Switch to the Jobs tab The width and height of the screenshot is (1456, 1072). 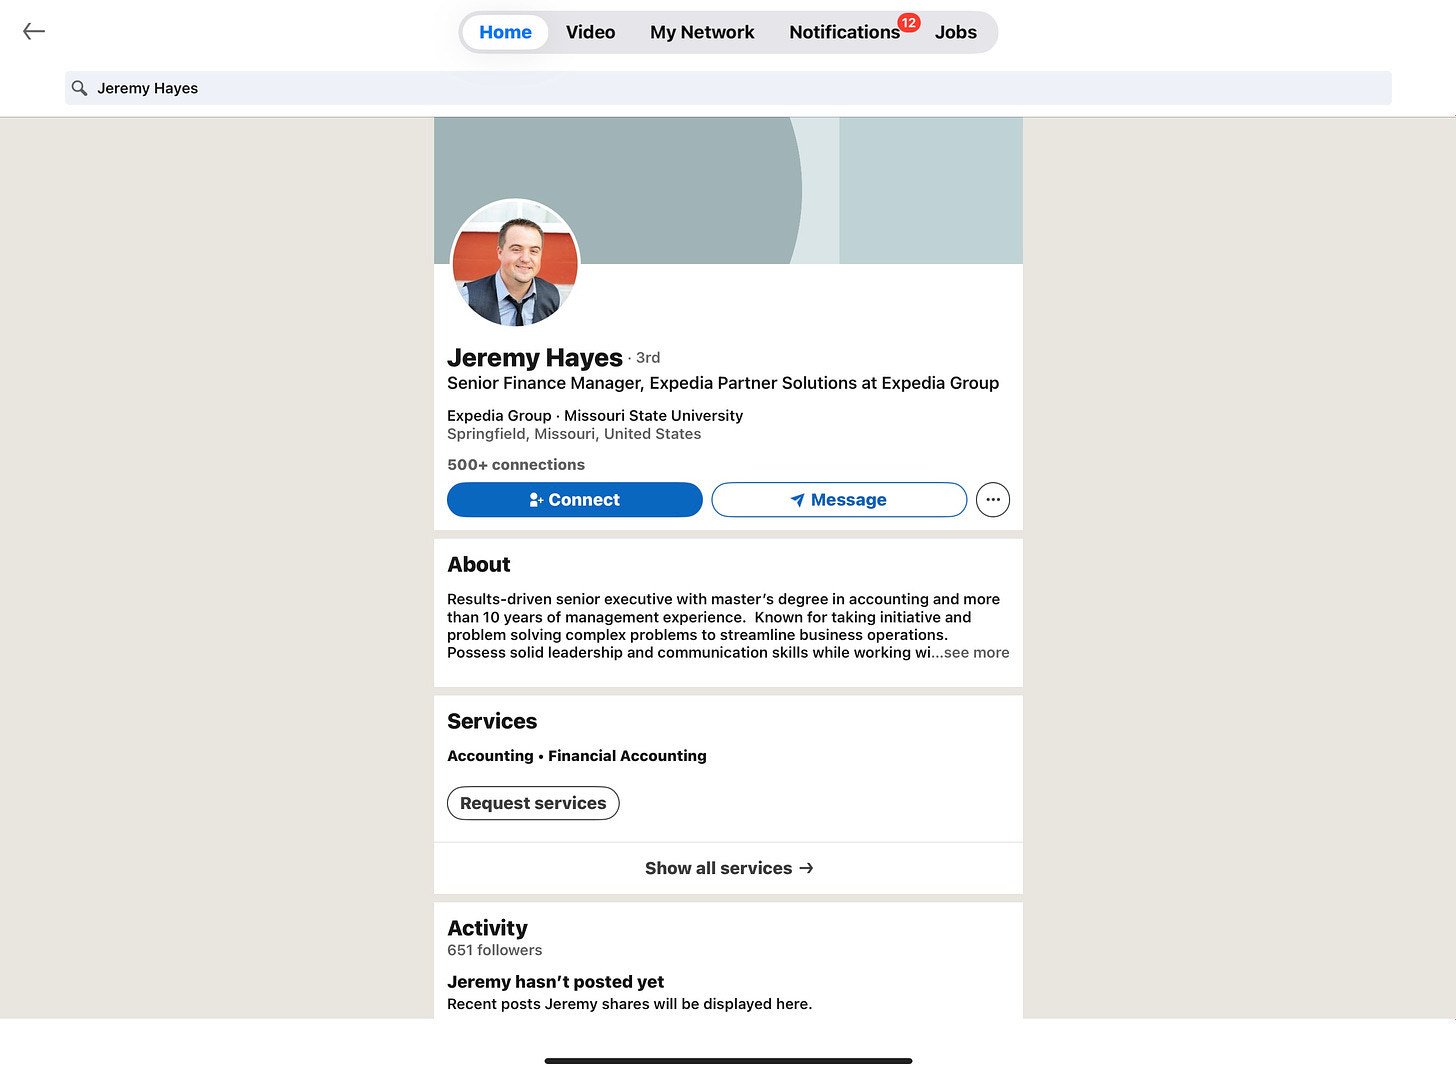(955, 32)
